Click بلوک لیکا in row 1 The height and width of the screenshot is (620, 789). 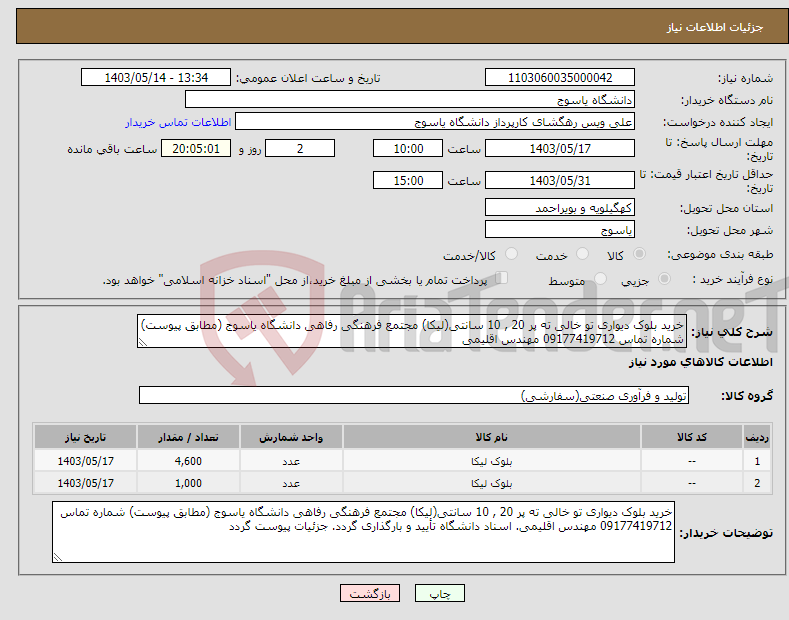492,461
